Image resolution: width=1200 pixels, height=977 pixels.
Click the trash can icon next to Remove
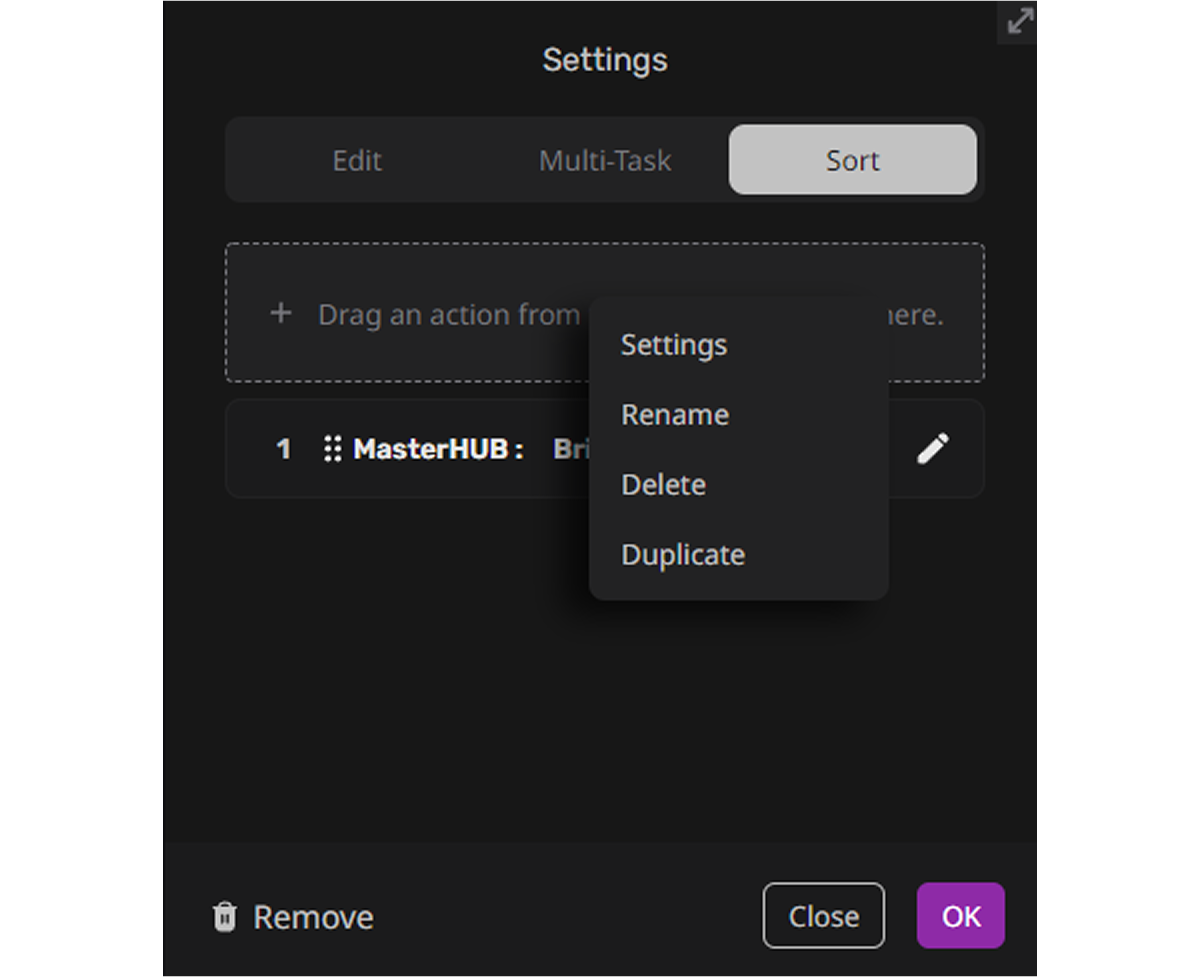[225, 917]
